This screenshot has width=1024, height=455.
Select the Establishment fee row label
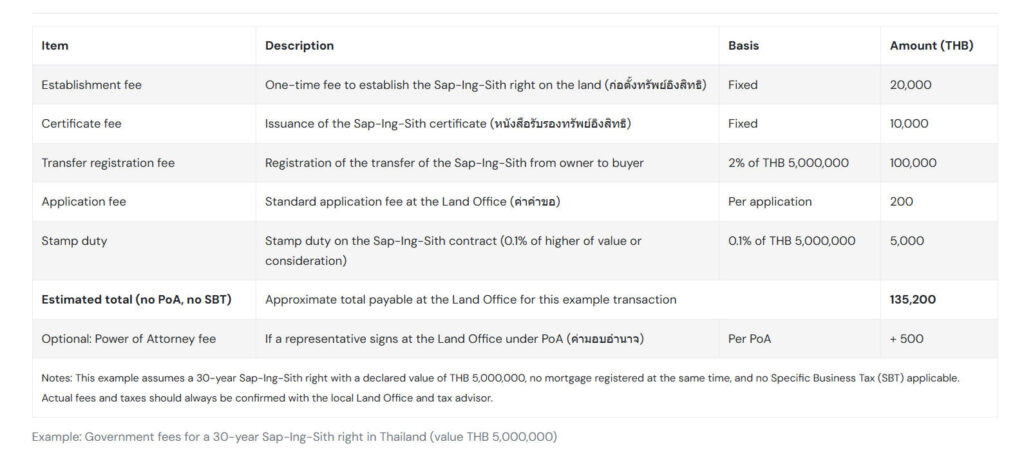91,85
